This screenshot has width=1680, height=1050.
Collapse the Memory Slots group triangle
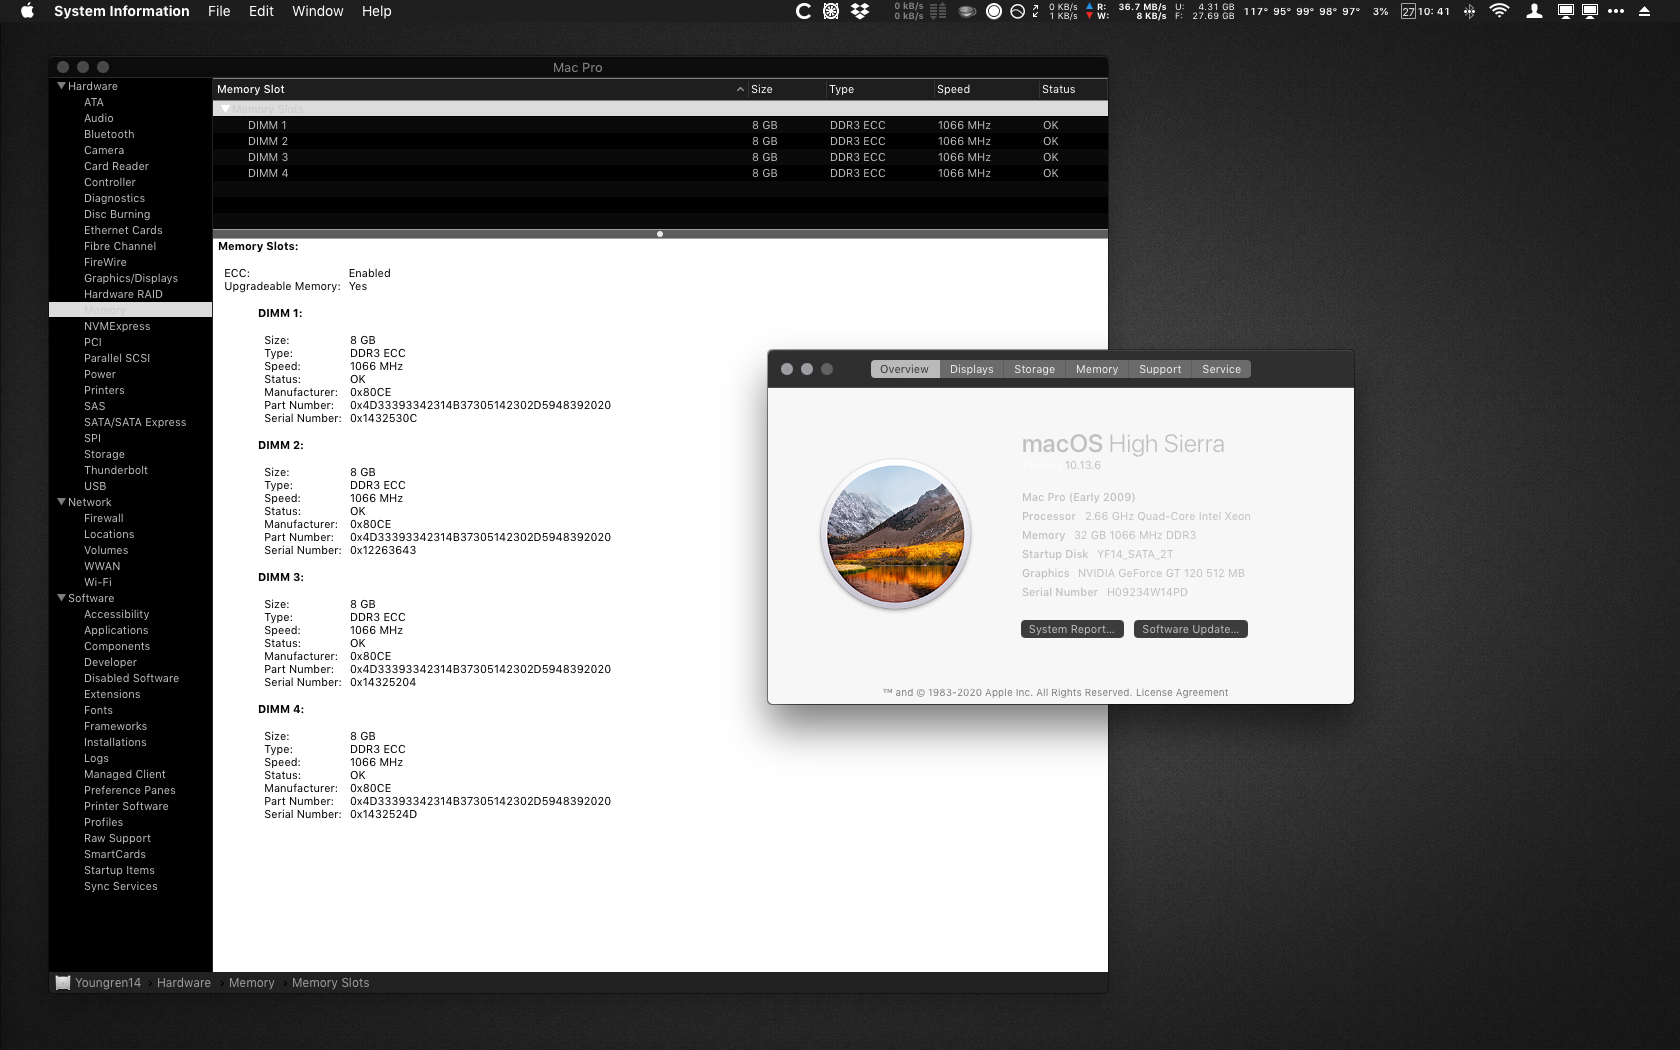click(x=225, y=109)
